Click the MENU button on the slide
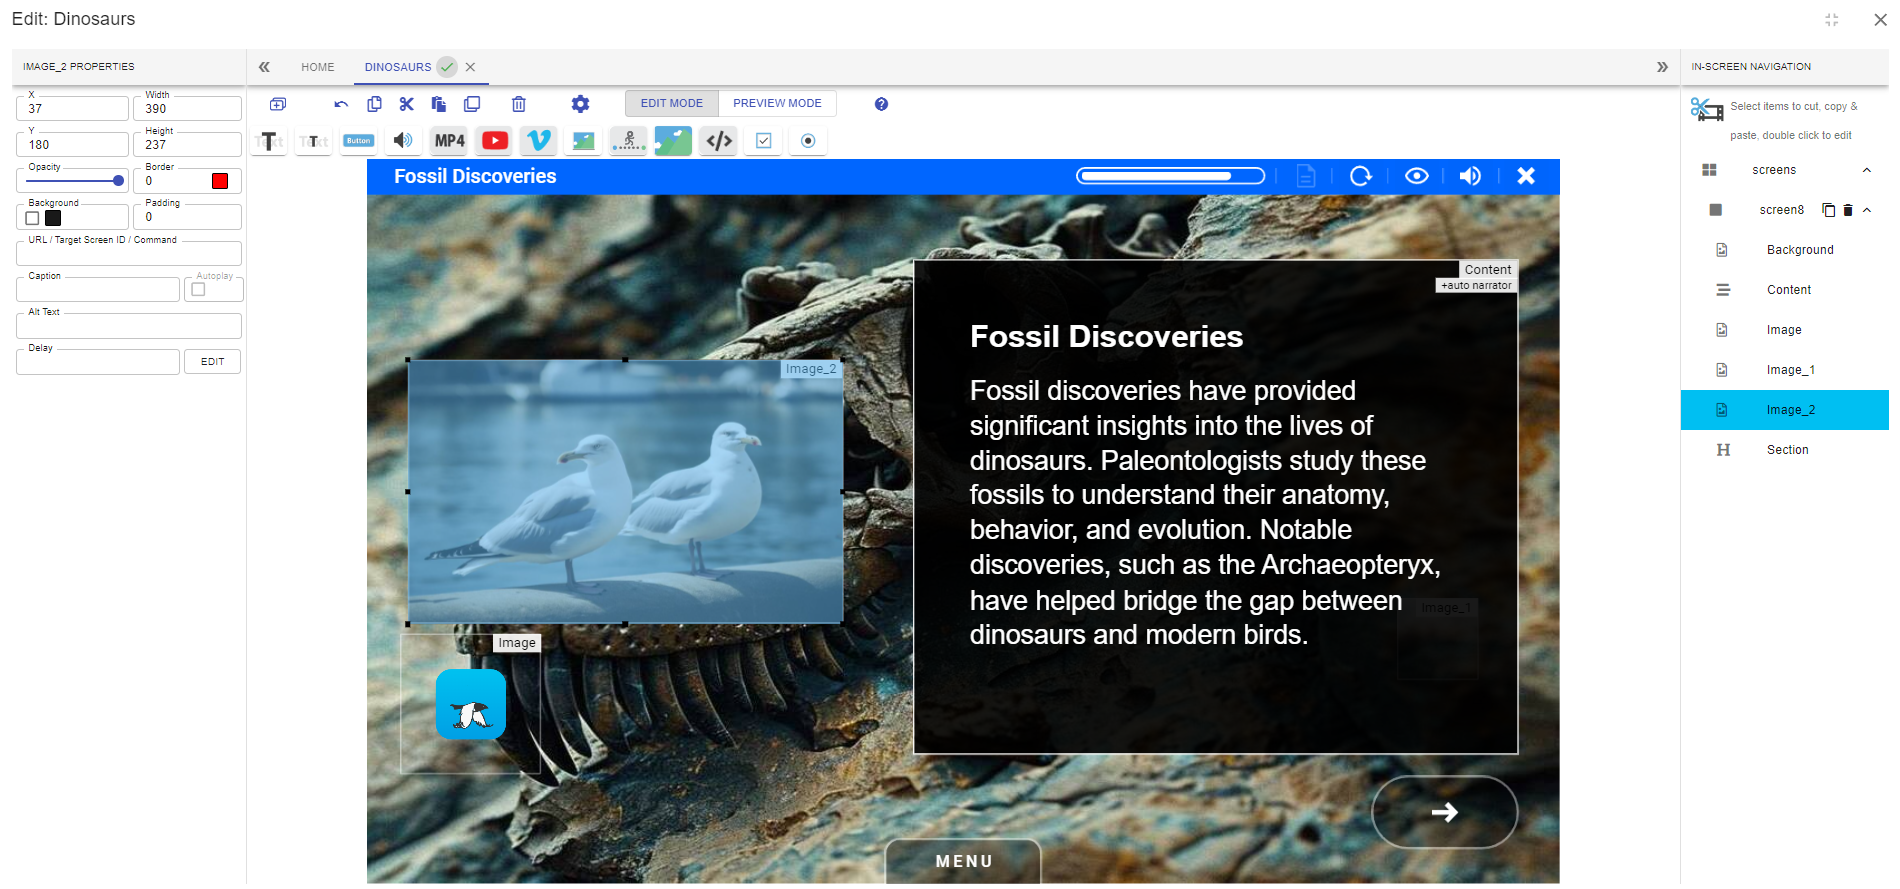 [964, 861]
